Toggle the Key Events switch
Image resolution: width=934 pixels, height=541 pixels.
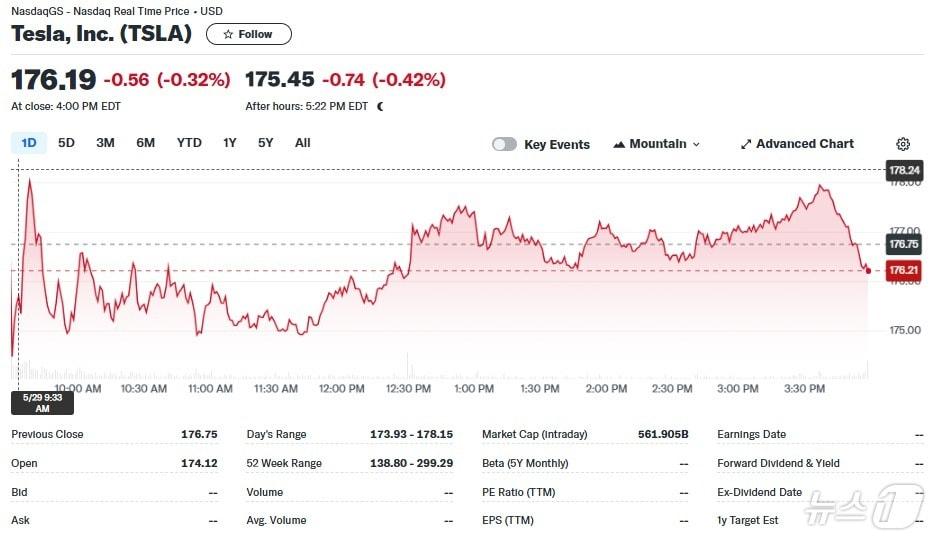tap(504, 144)
